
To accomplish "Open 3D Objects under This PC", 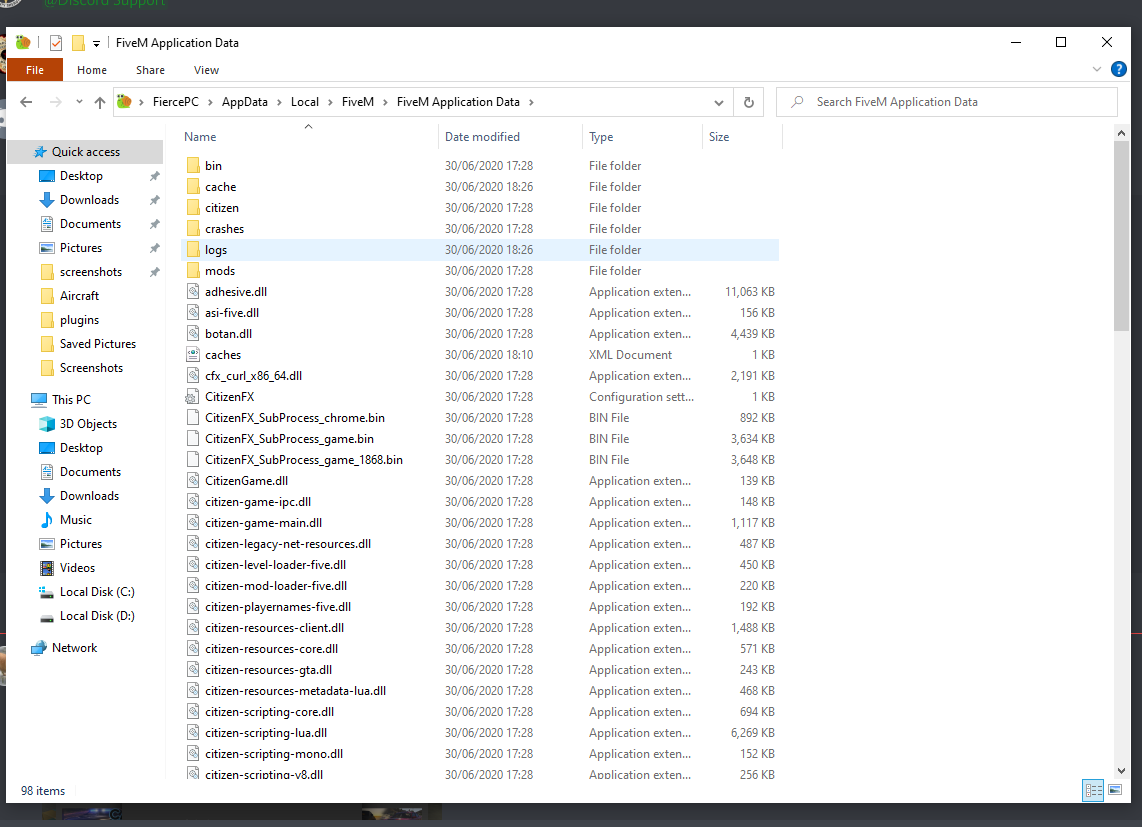I will pyautogui.click(x=87, y=423).
